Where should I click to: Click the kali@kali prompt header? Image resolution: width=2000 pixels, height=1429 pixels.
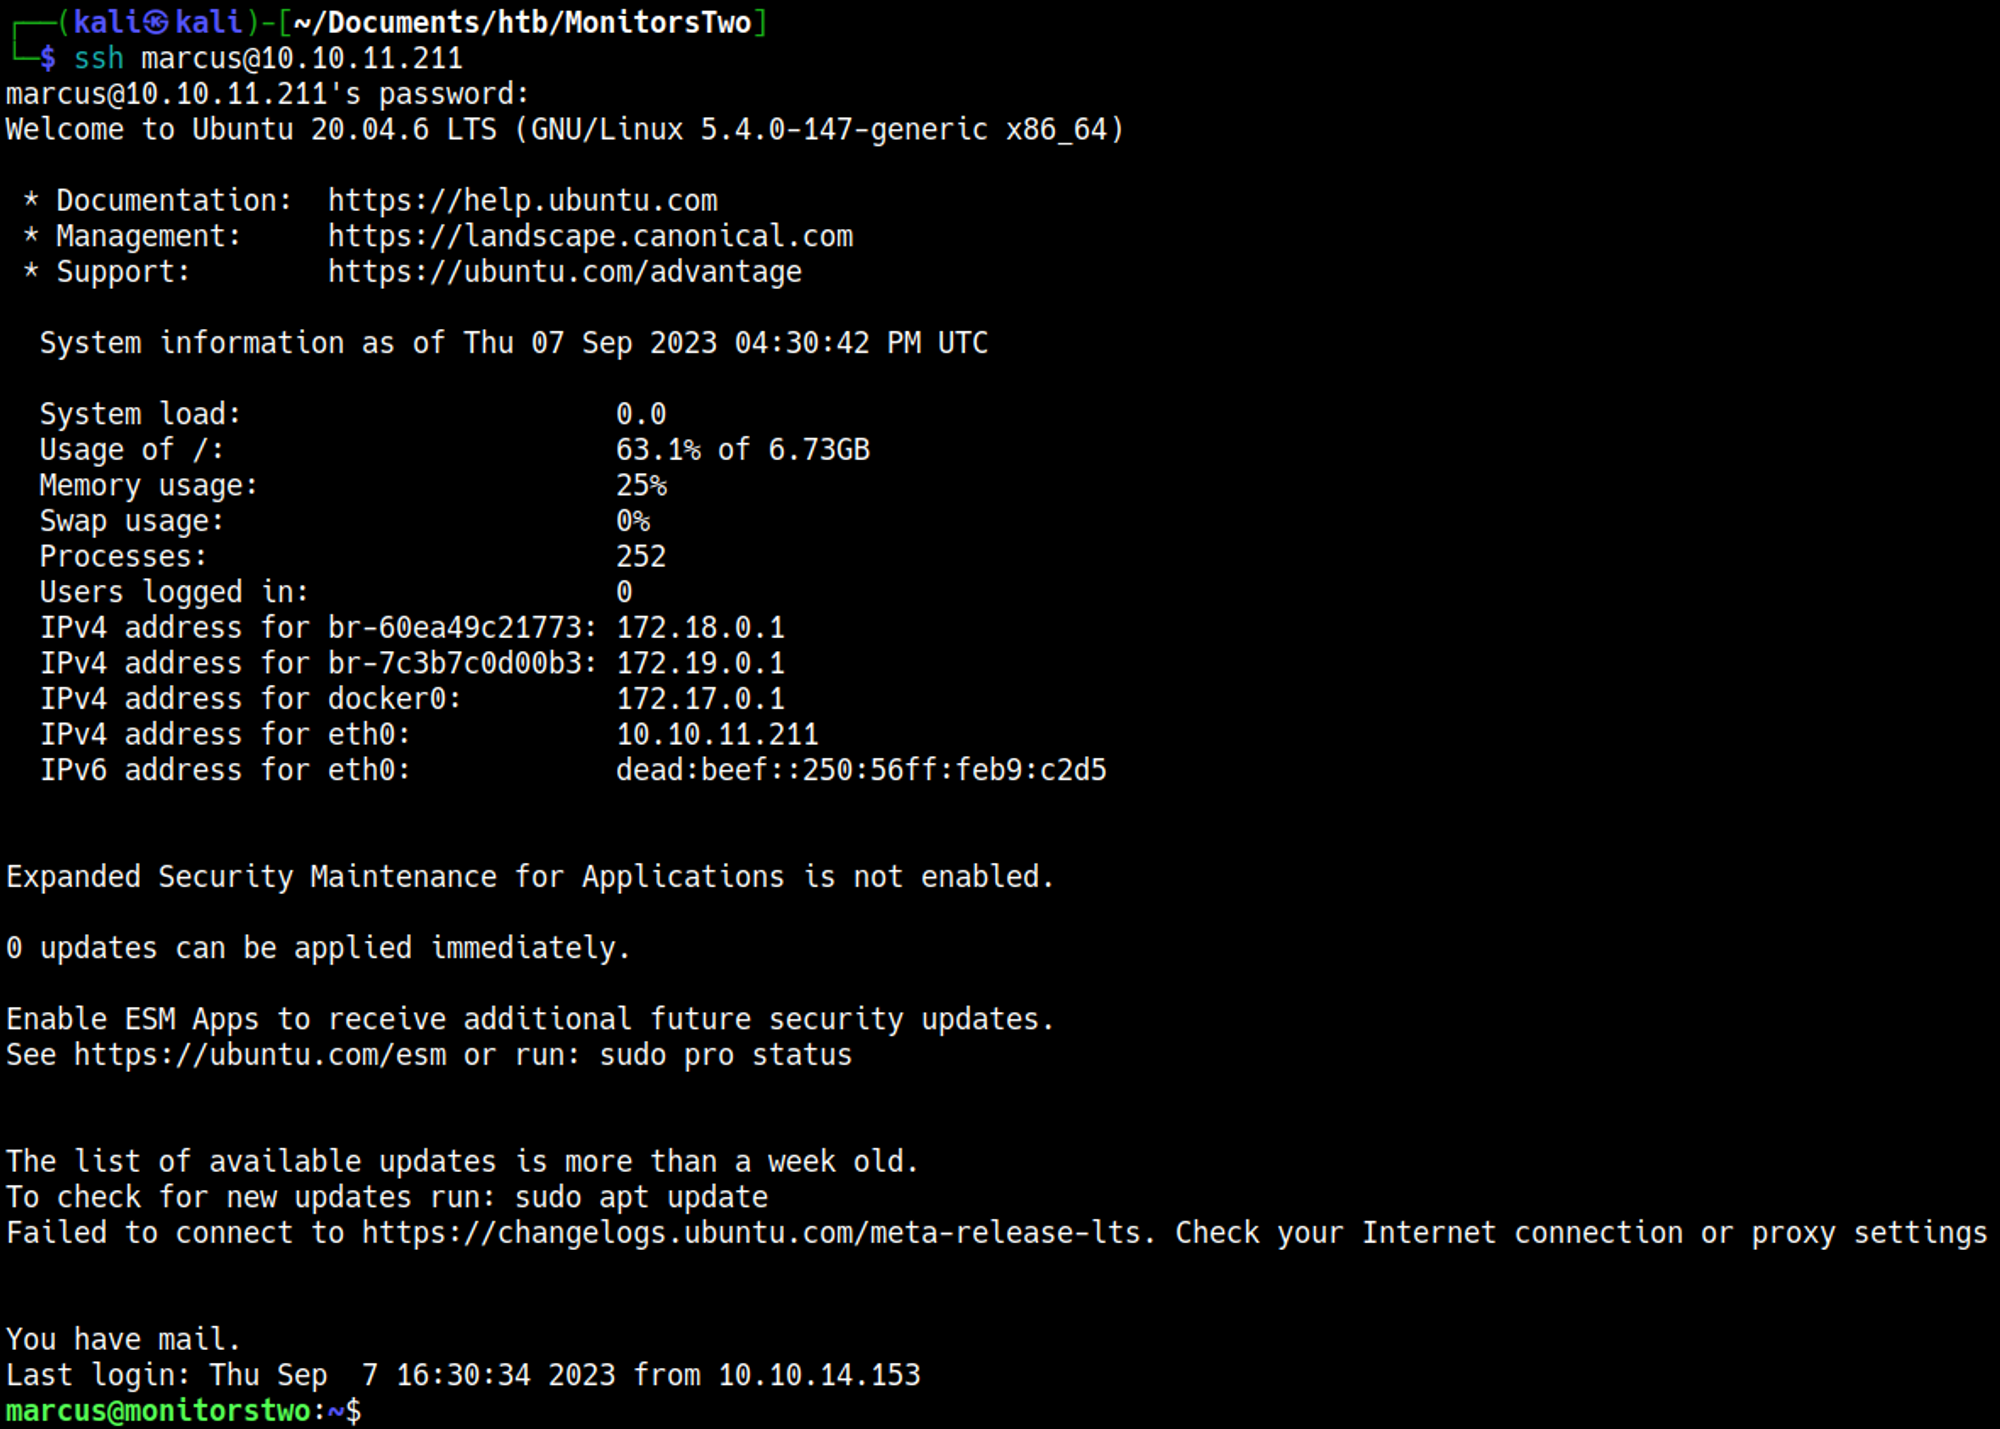(x=158, y=22)
